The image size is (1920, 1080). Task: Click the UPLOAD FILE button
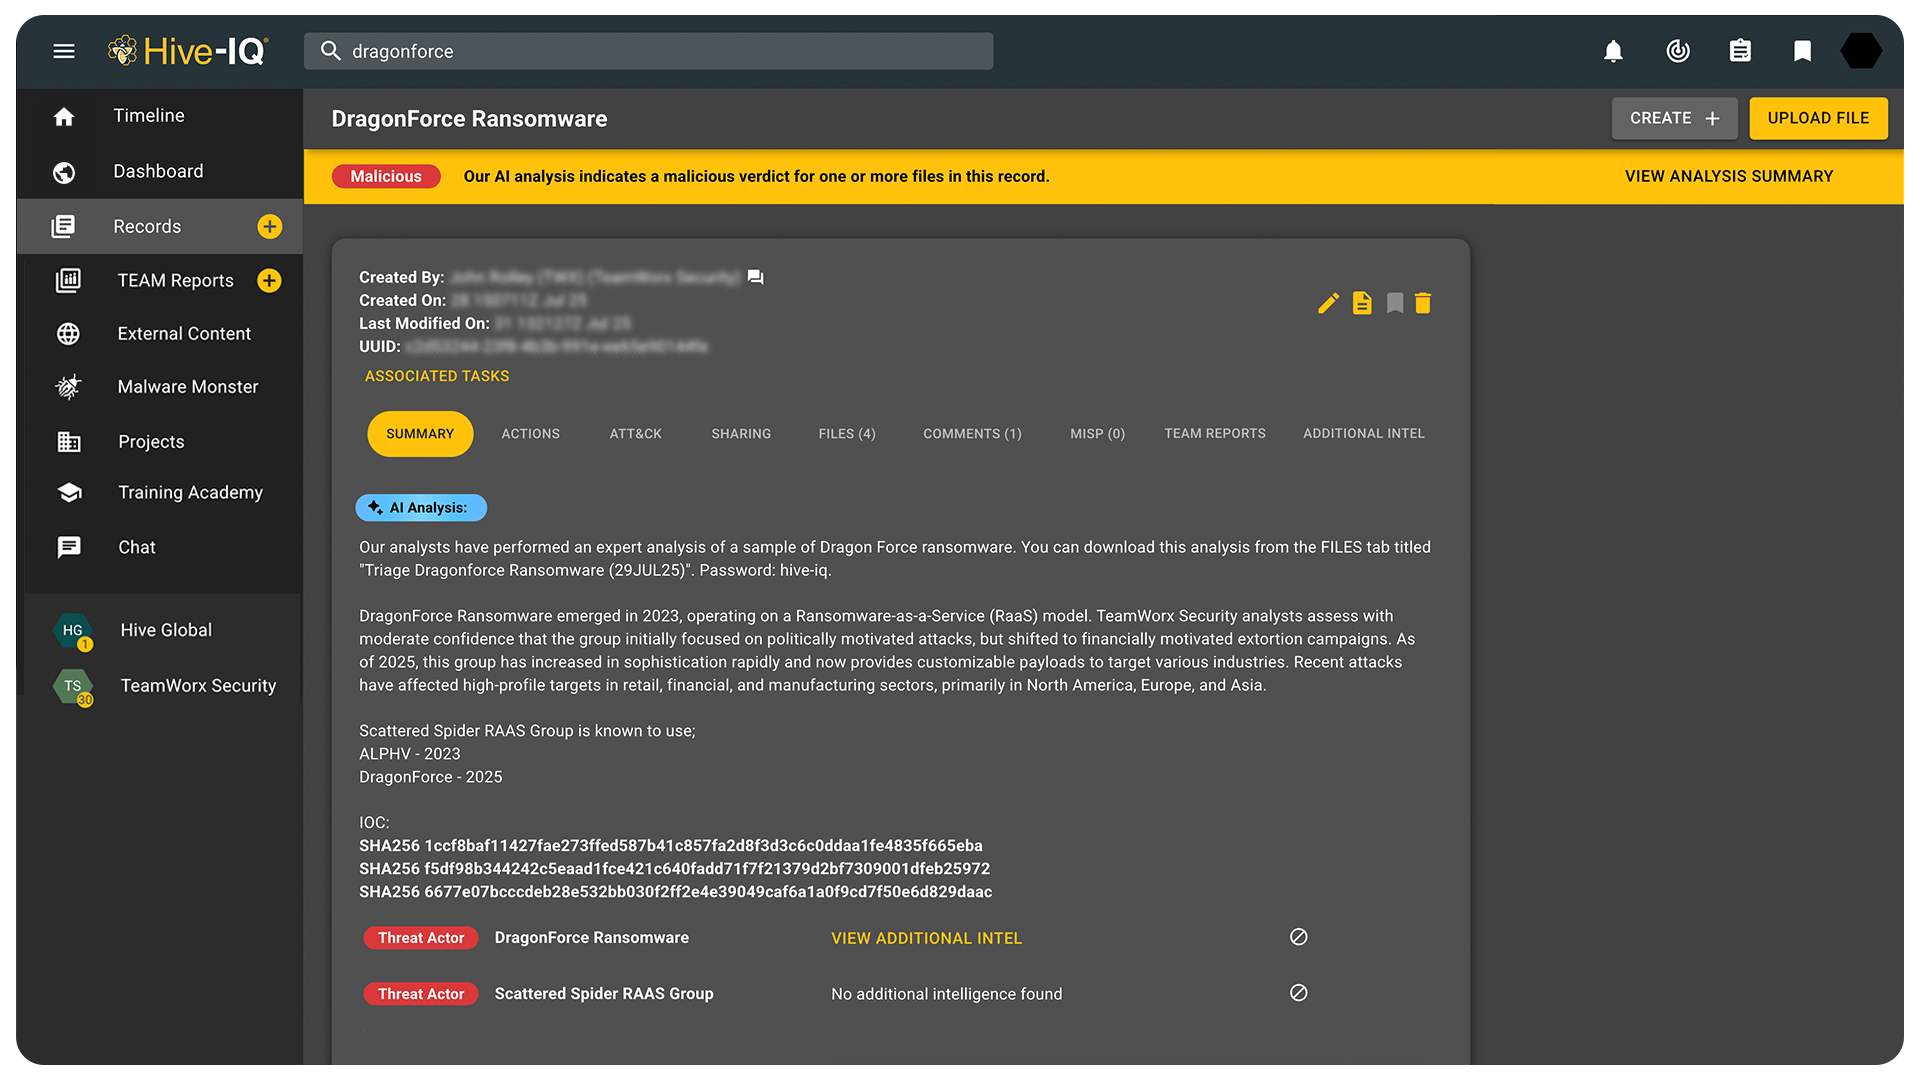pyautogui.click(x=1818, y=118)
